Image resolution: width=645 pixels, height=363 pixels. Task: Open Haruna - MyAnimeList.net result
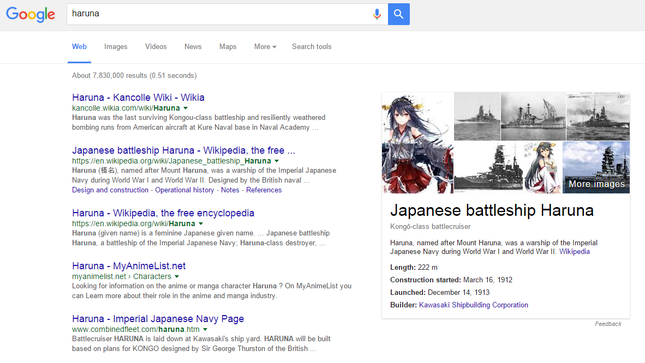tap(129, 266)
